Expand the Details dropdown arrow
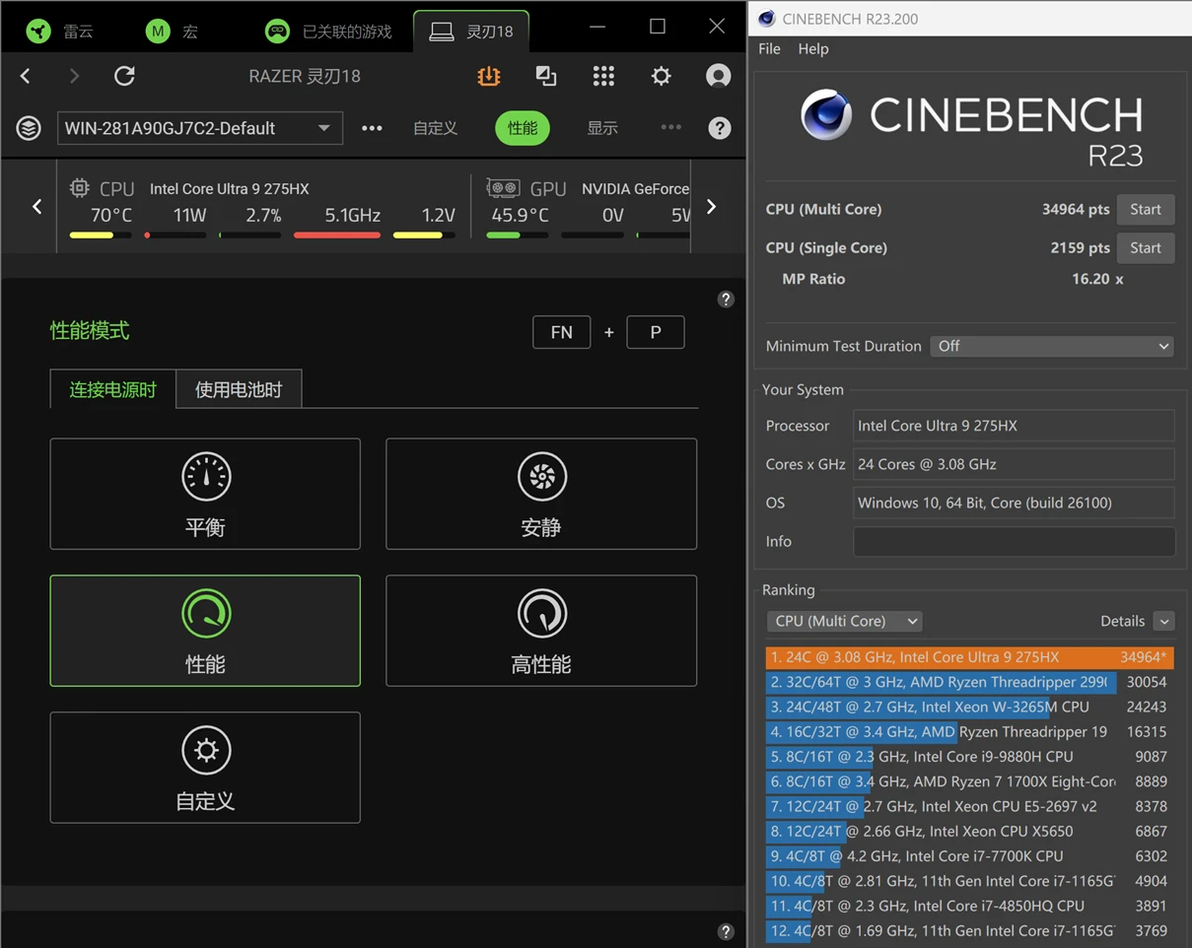Viewport: 1192px width, 948px height. pyautogui.click(x=1164, y=621)
